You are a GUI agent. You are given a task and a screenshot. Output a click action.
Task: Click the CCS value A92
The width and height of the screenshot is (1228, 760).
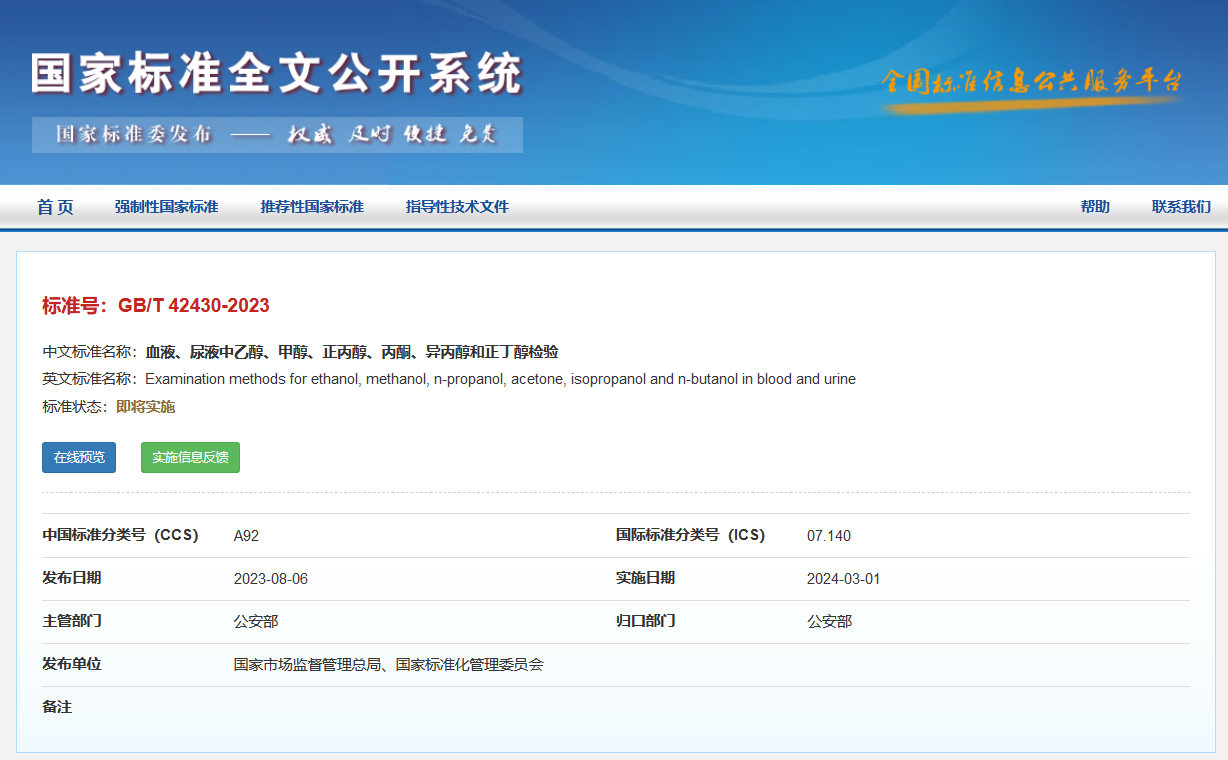[246, 536]
